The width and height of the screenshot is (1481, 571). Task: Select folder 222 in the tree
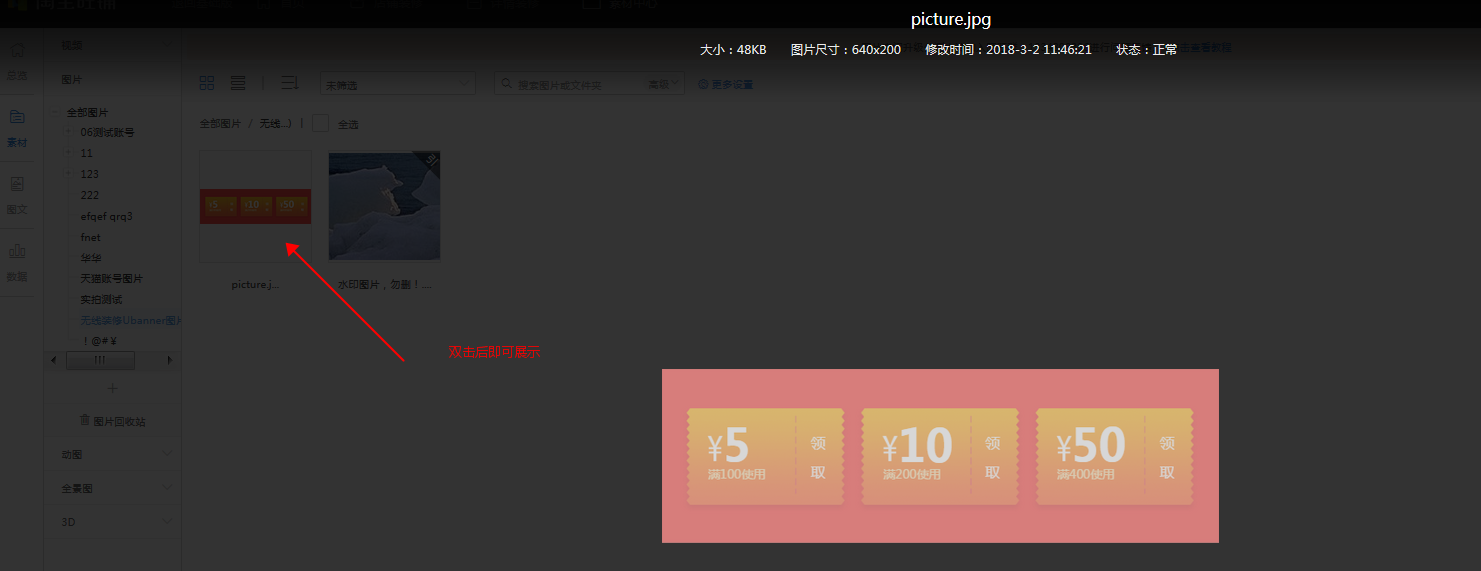90,195
